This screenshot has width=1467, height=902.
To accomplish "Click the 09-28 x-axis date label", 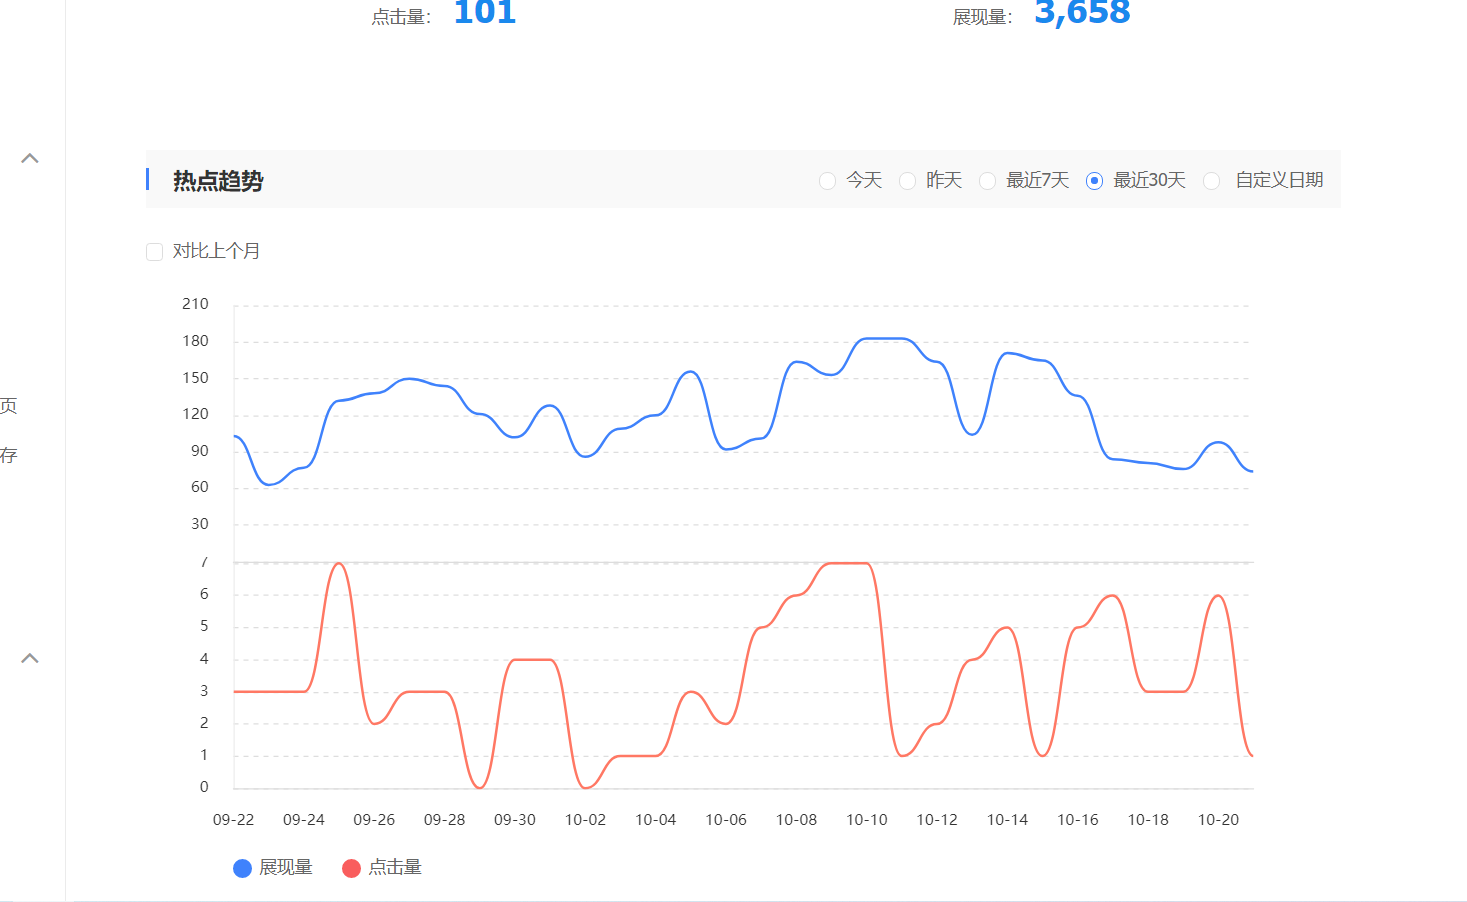I will click(x=445, y=820).
